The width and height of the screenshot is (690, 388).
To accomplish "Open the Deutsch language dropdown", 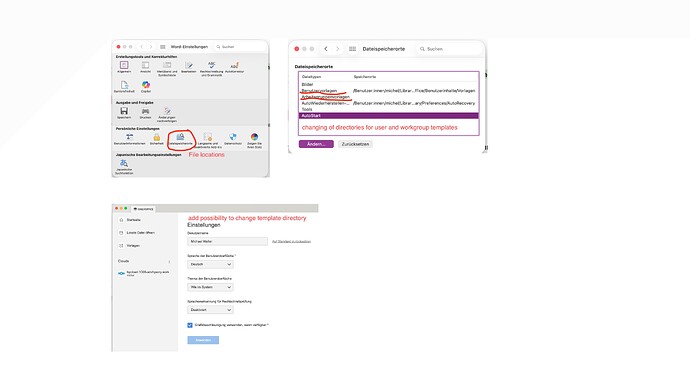I will click(210, 264).
